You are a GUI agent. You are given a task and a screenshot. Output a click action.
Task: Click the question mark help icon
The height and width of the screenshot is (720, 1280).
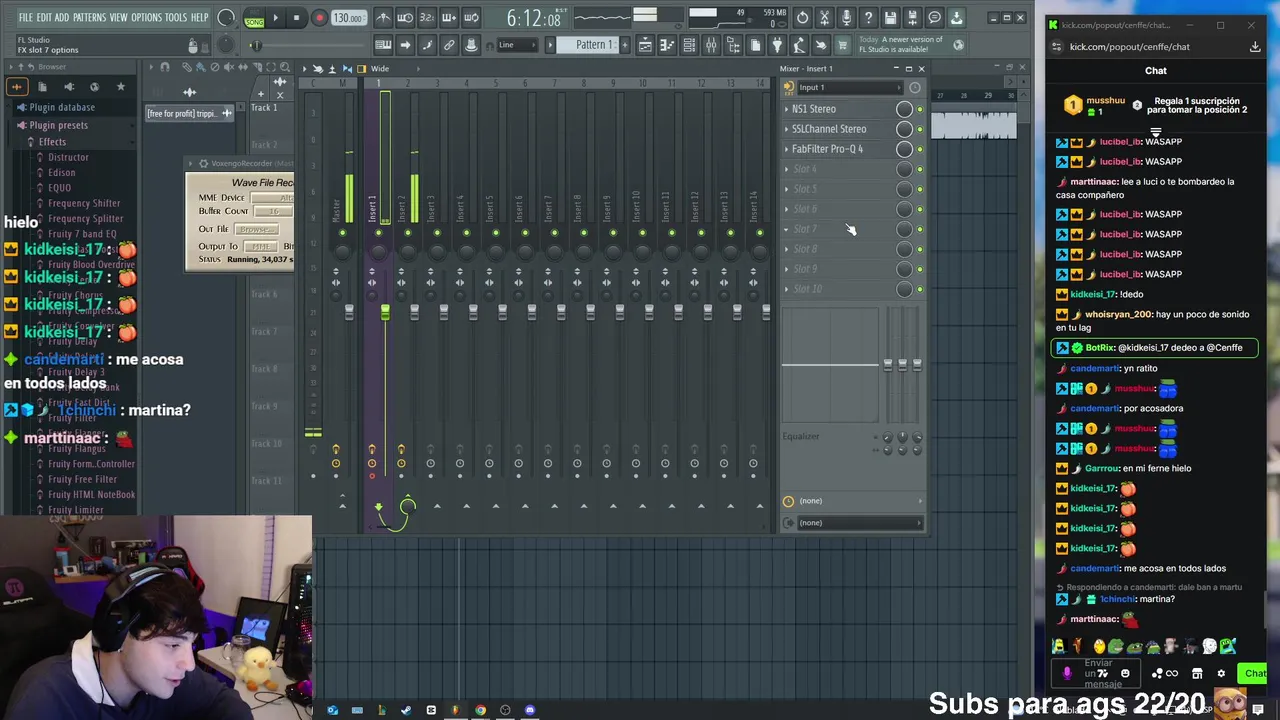coord(868,18)
